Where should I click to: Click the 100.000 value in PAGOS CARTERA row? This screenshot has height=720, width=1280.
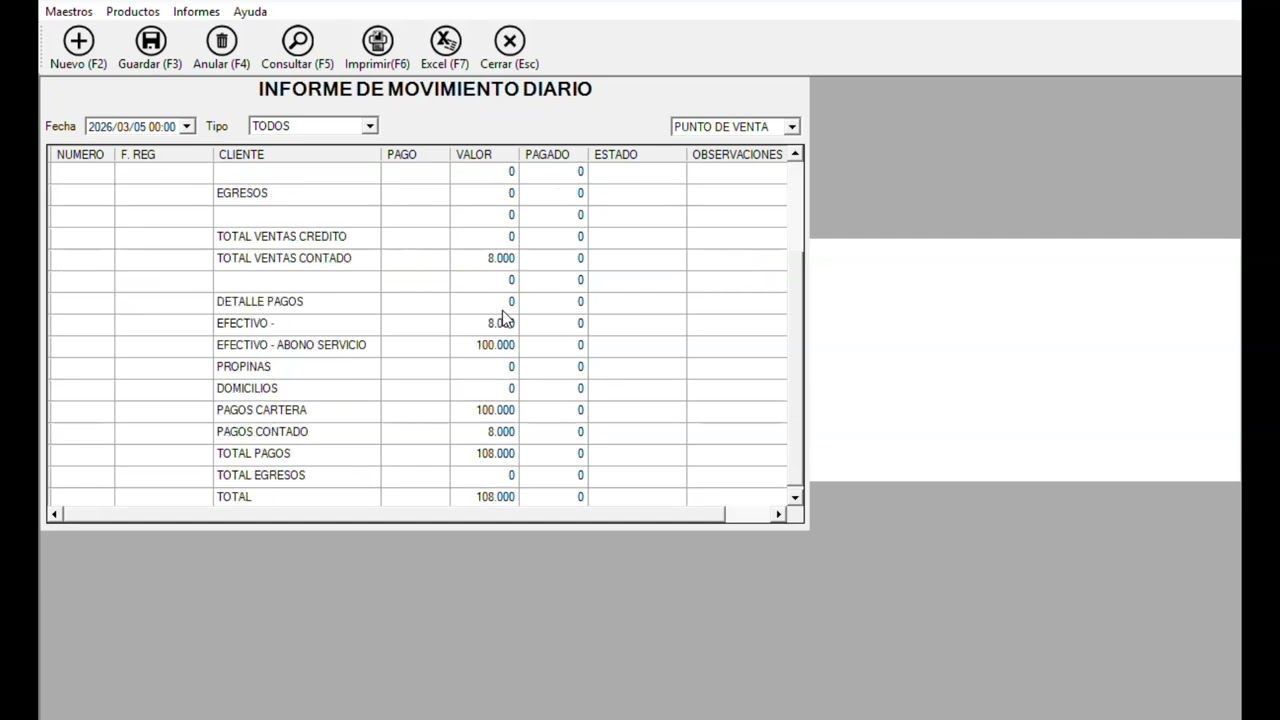(x=495, y=411)
